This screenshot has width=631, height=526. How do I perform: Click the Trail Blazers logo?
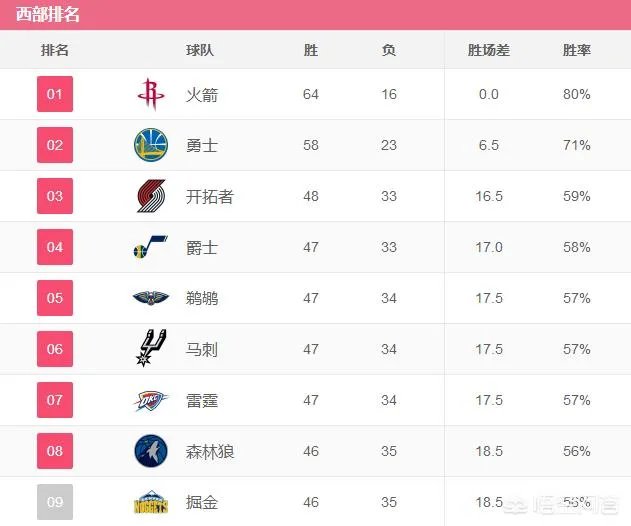[150, 196]
